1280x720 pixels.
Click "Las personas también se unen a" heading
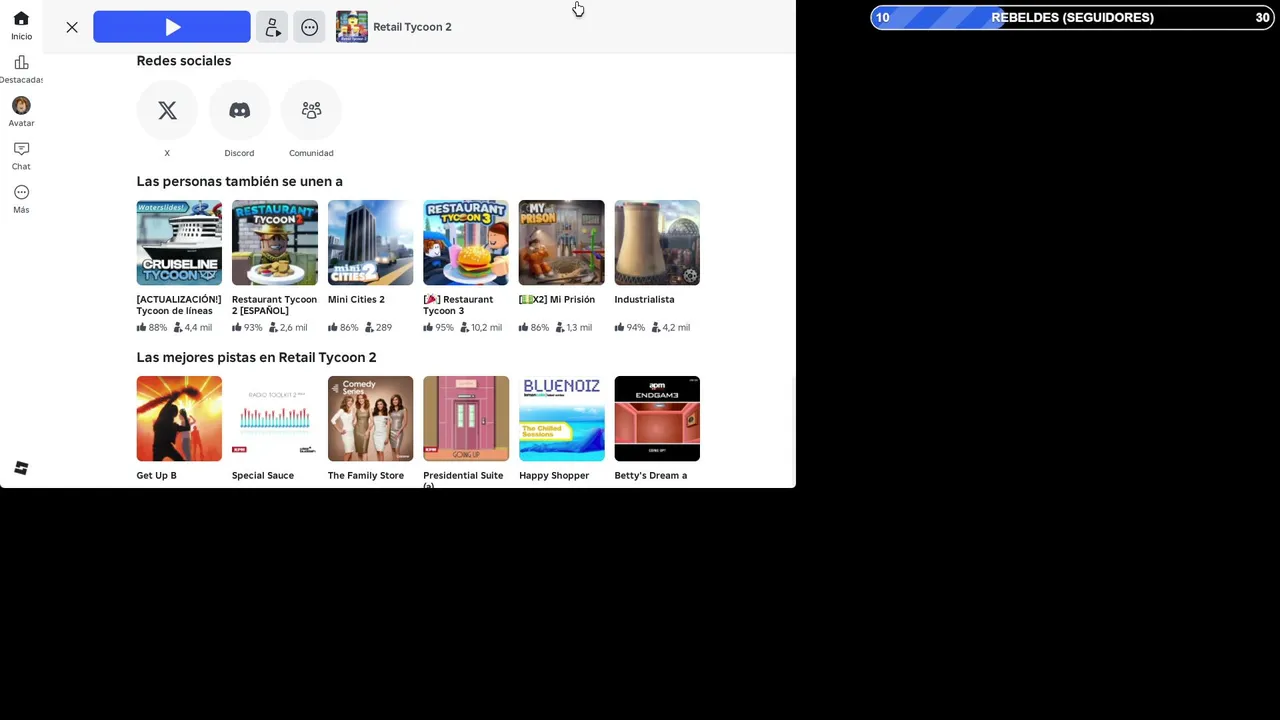click(x=240, y=181)
